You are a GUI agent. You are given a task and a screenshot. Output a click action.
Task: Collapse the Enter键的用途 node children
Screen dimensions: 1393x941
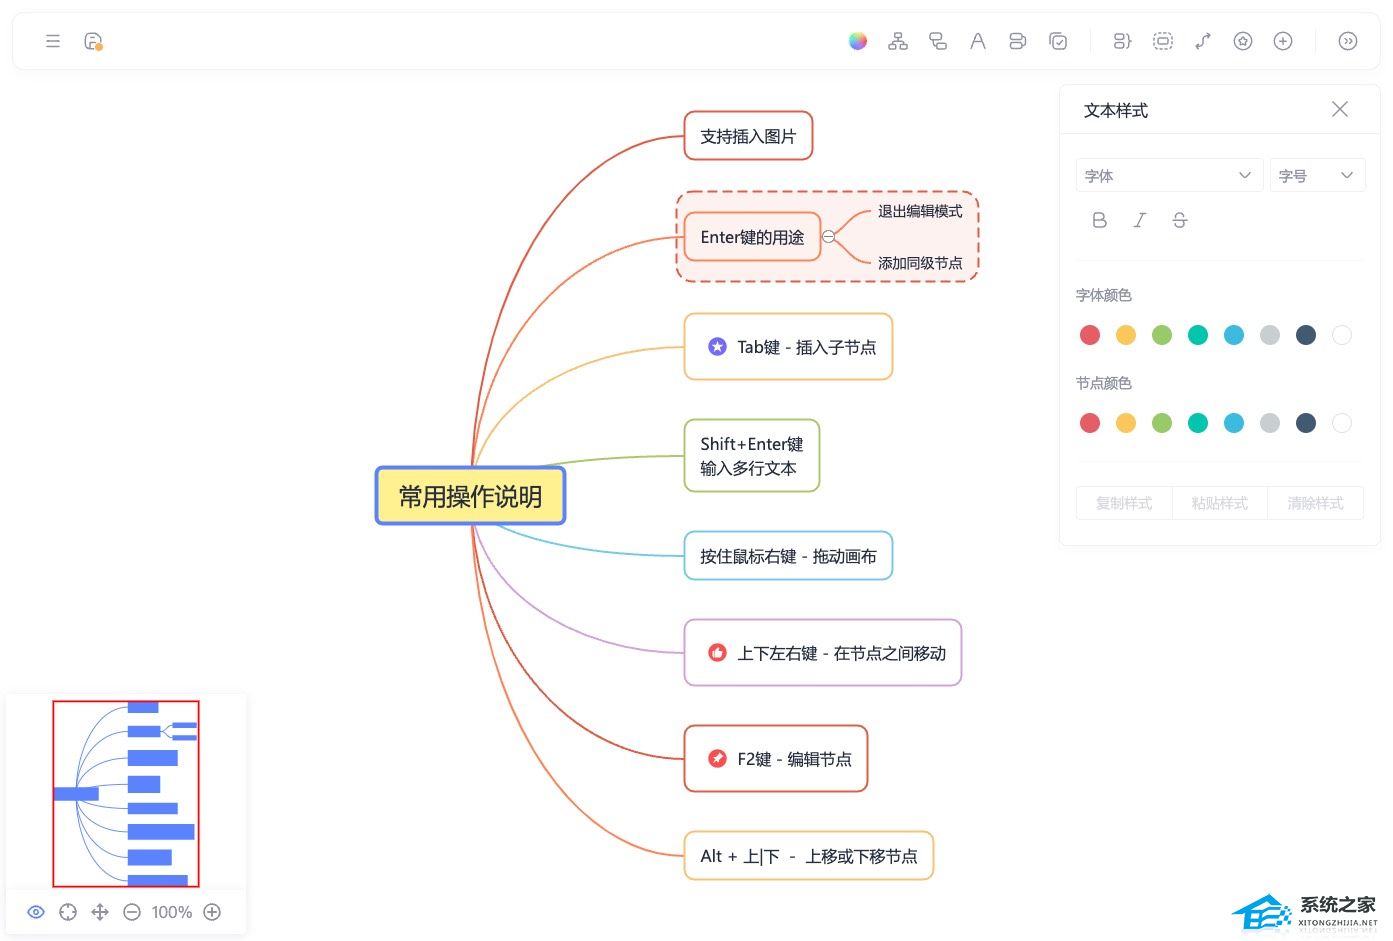828,237
